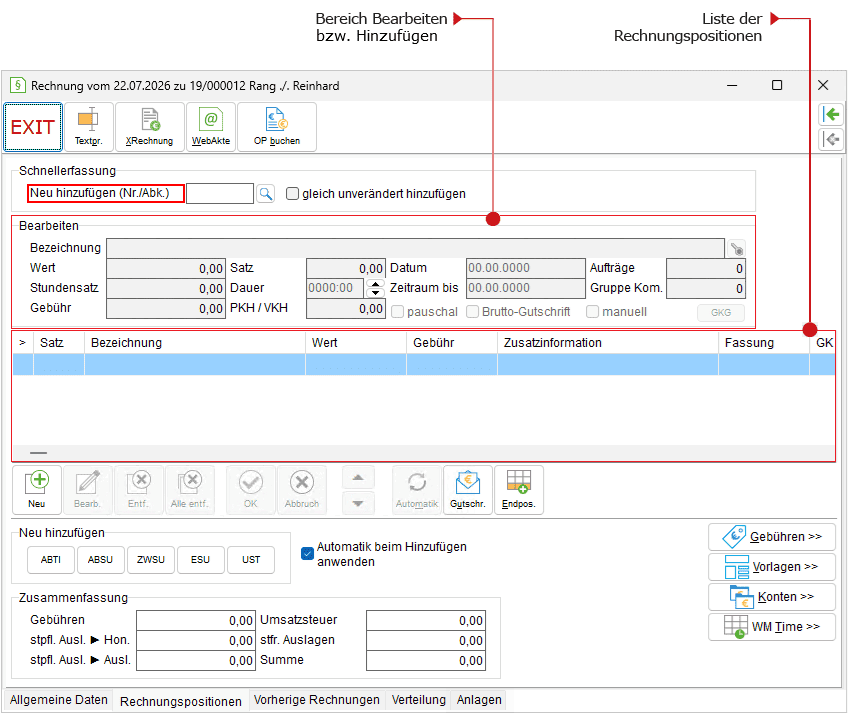Add a UST position
Viewport: 863px width, 713px height.
pos(251,560)
